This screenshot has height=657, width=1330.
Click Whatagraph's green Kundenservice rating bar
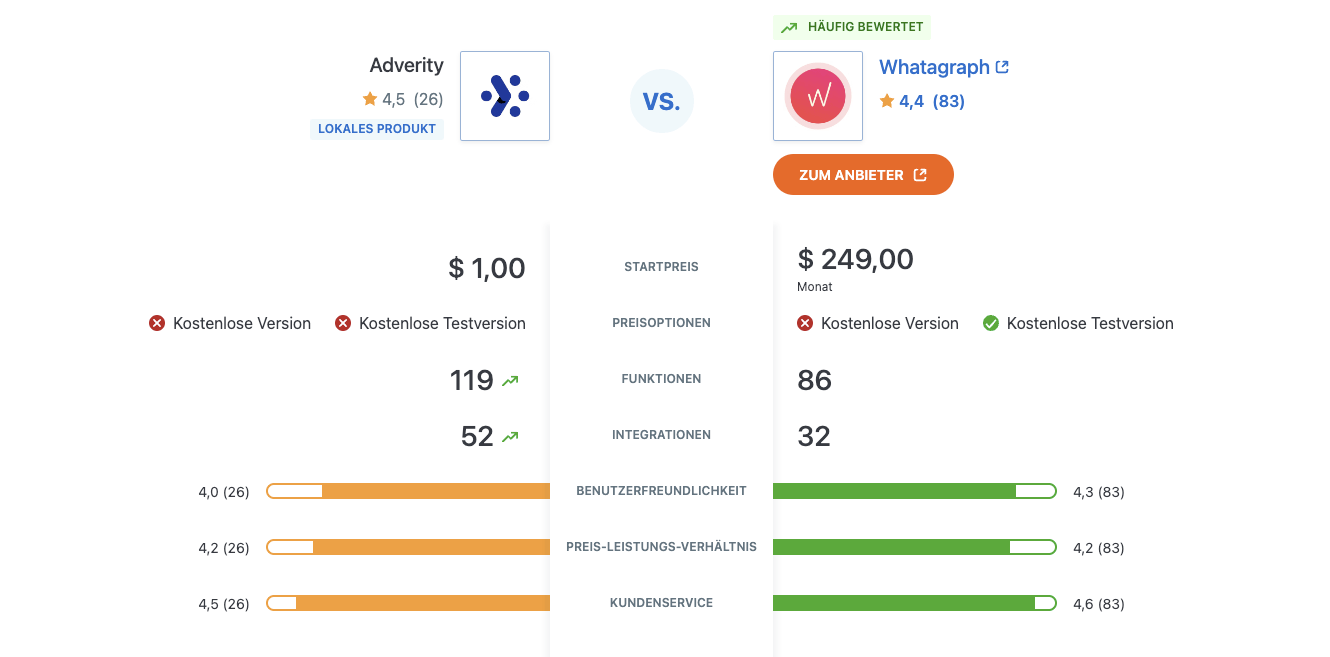915,603
